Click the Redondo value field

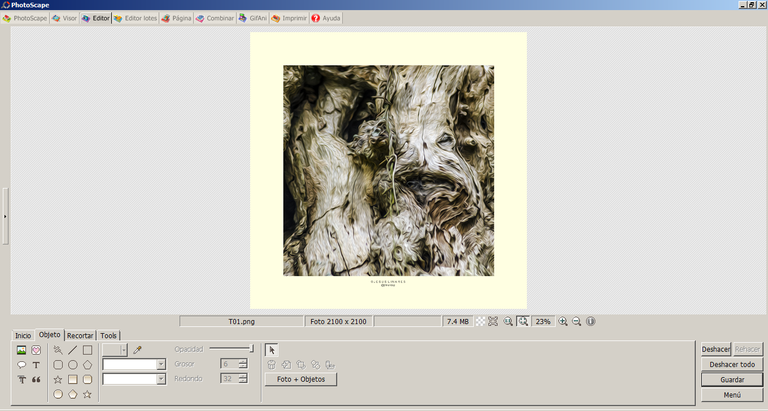[x=229, y=378]
